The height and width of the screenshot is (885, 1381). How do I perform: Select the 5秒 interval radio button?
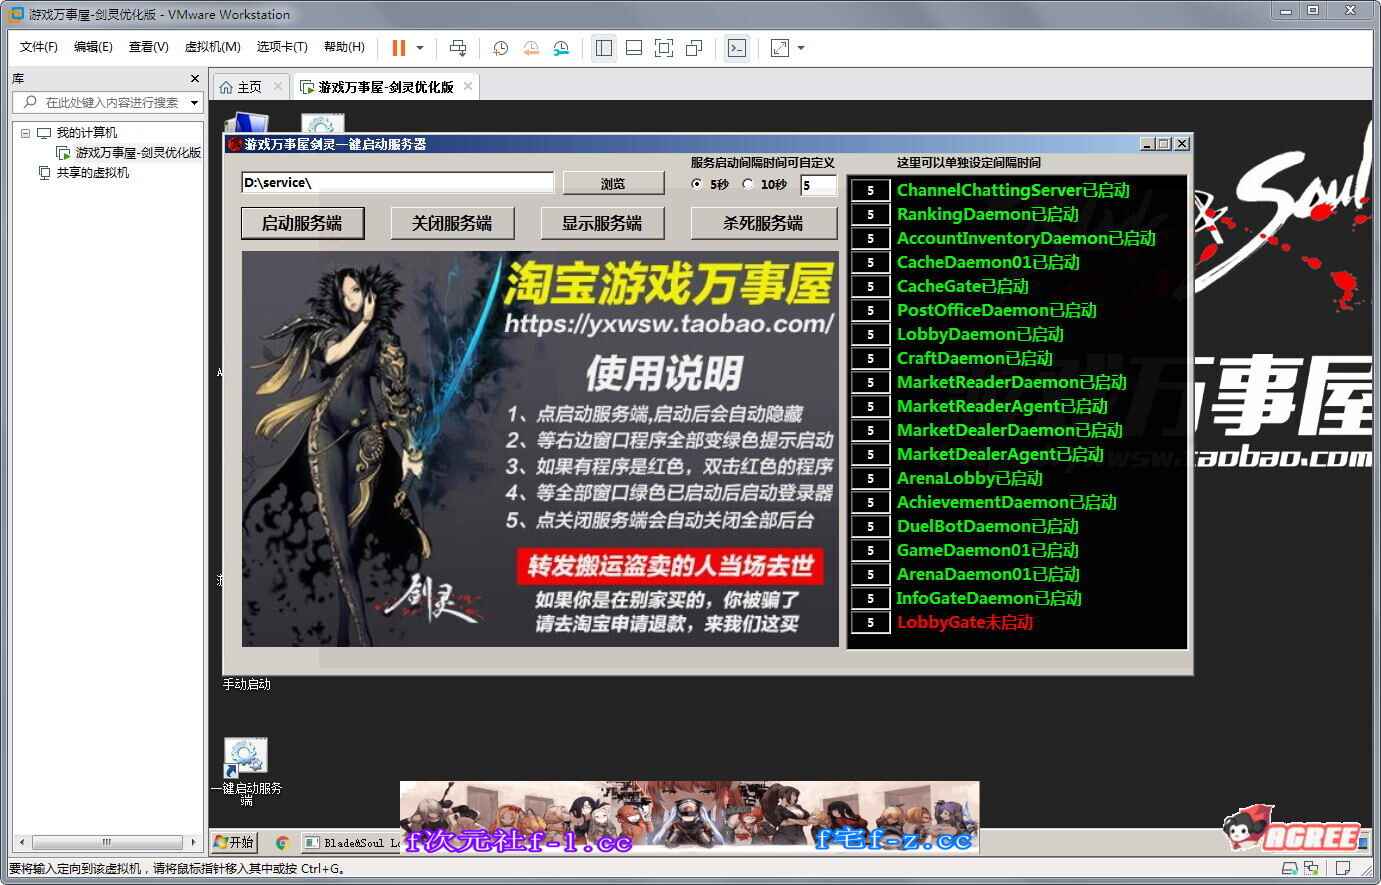[x=696, y=184]
